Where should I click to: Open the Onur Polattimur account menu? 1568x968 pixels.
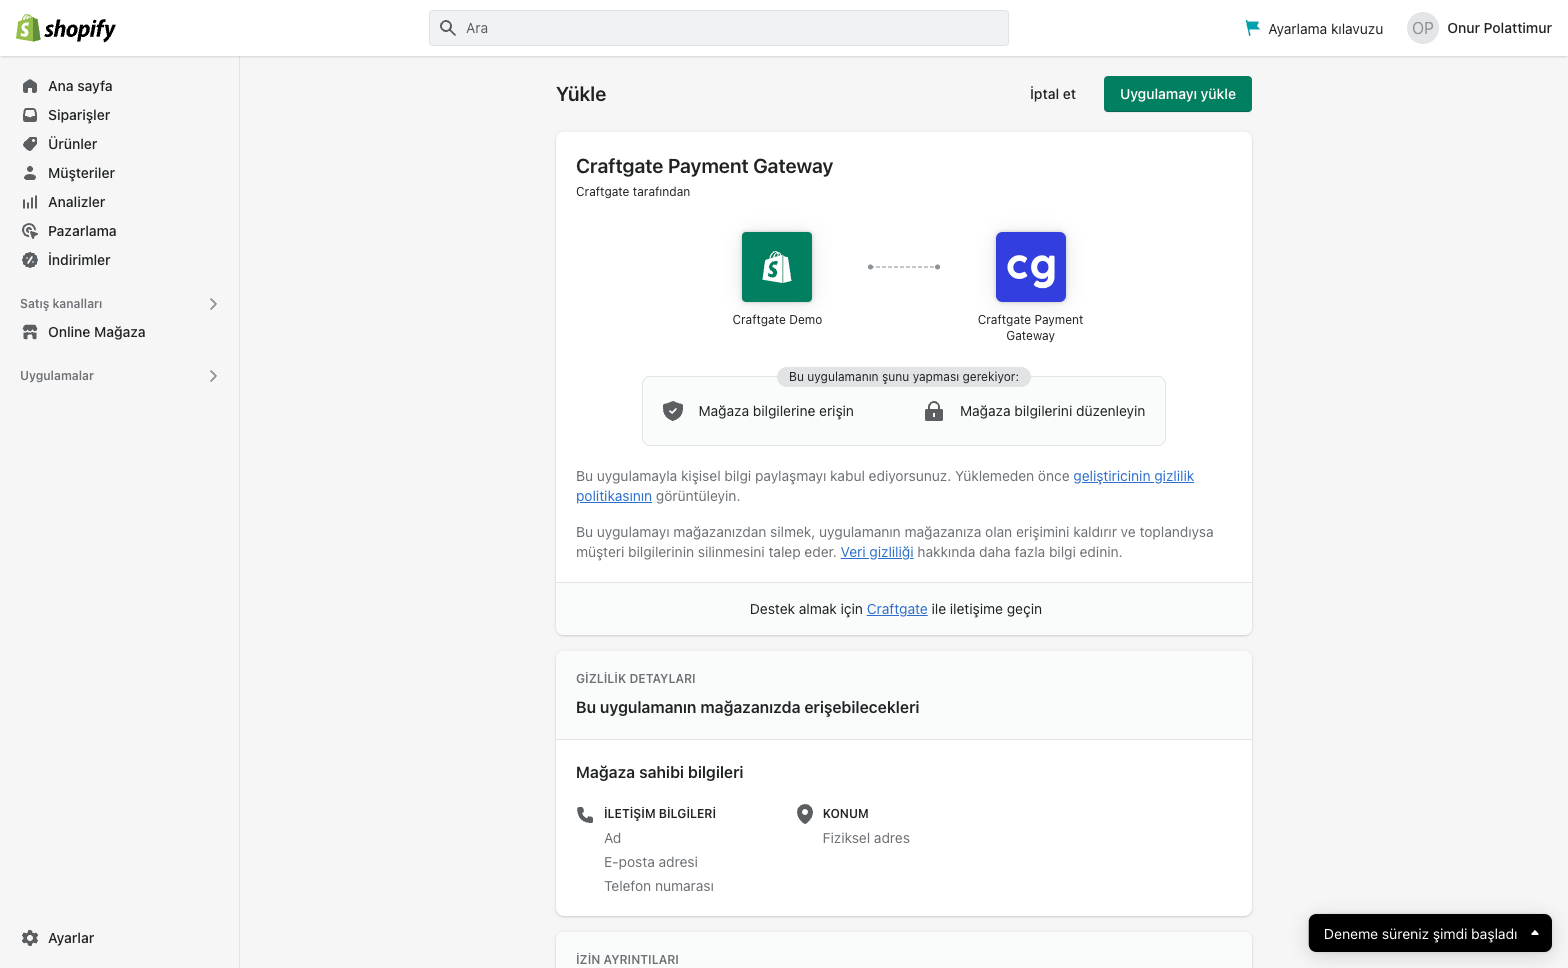(x=1480, y=28)
